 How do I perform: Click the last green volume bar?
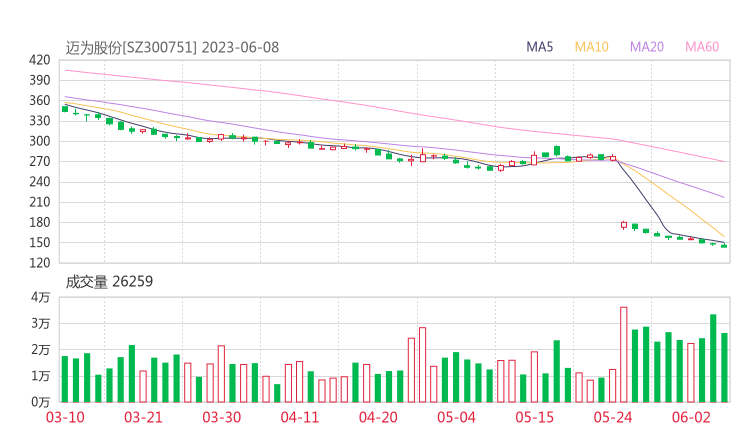click(724, 366)
